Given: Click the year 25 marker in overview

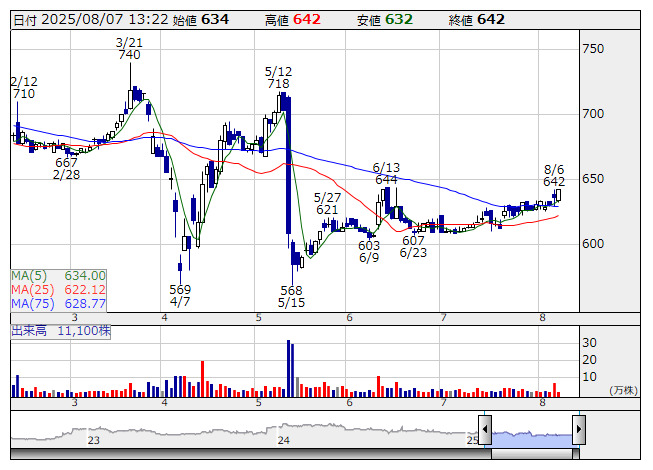Looking at the screenshot, I should (x=472, y=440).
